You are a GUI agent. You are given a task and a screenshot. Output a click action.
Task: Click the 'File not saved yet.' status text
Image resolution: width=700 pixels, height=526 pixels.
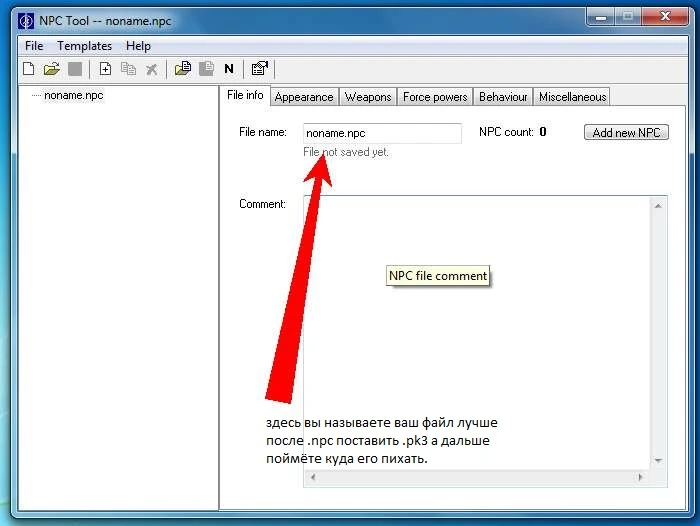tap(346, 152)
